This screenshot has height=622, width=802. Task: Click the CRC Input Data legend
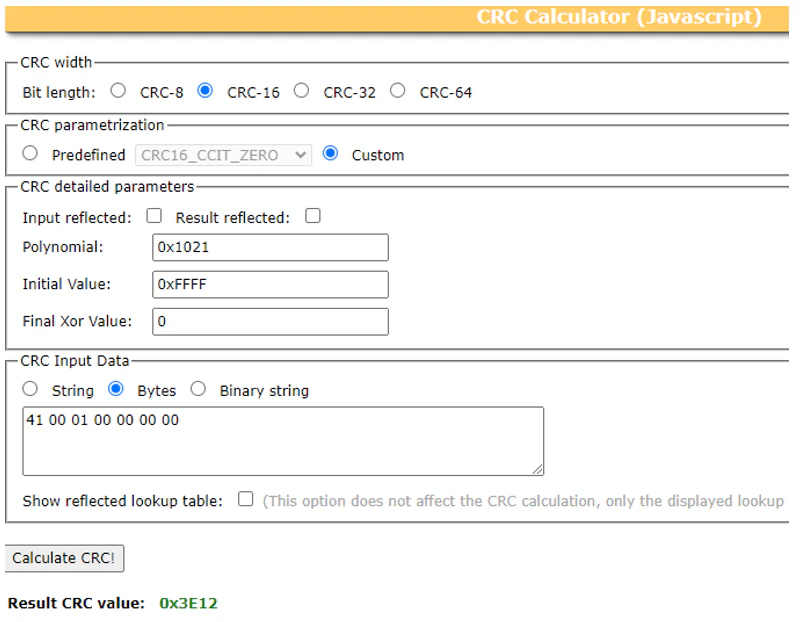coord(75,361)
